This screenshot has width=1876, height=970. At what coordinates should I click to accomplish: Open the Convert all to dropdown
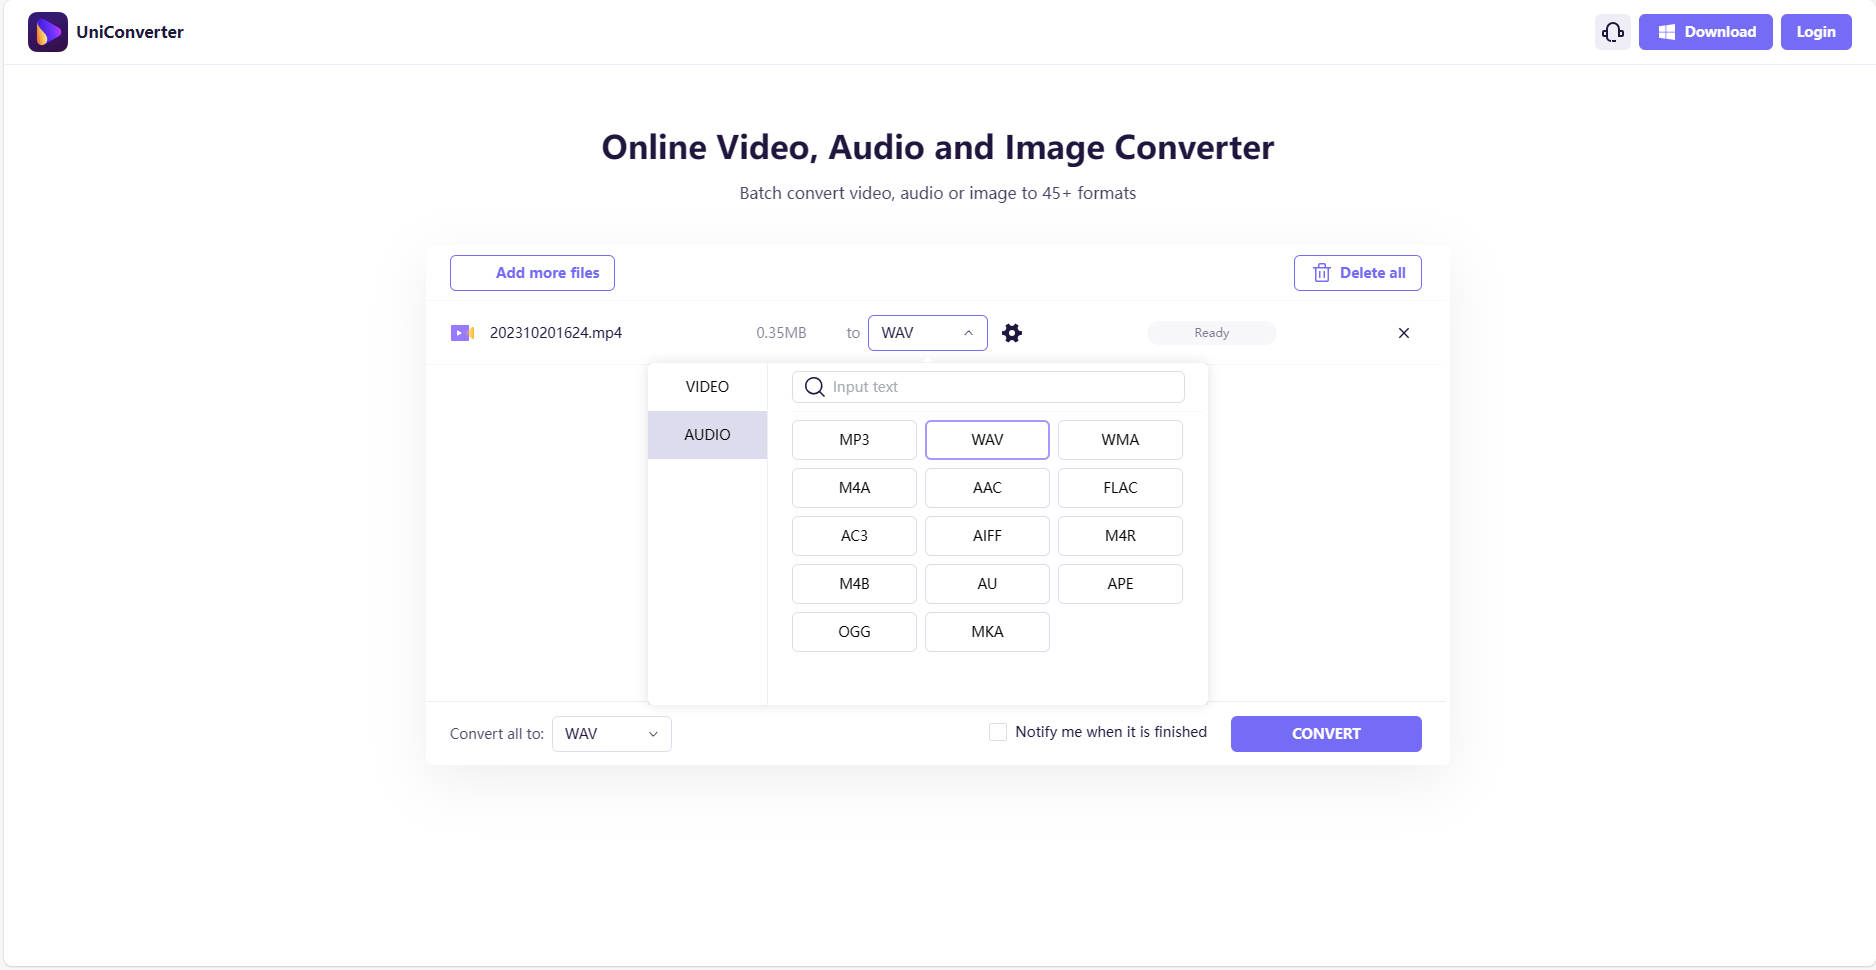(x=611, y=733)
